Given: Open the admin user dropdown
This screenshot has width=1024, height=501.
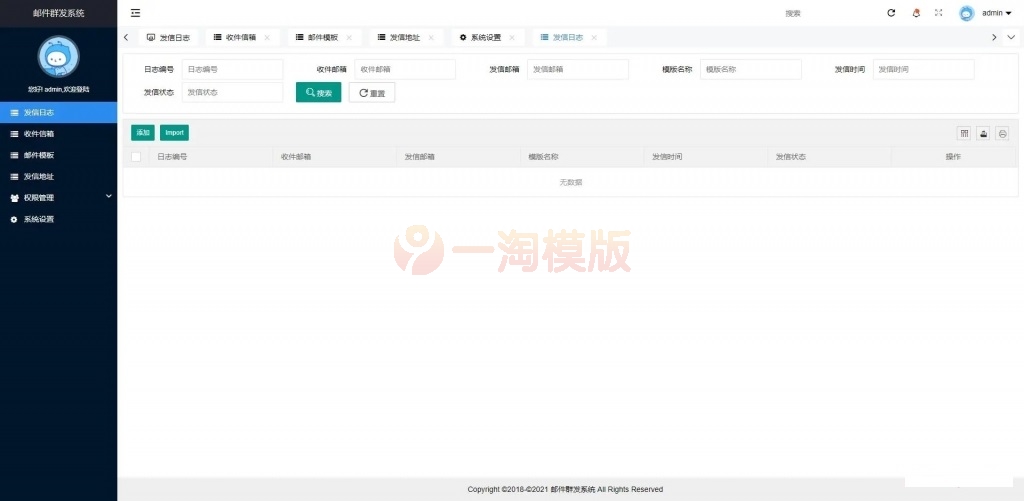Looking at the screenshot, I should [x=997, y=13].
